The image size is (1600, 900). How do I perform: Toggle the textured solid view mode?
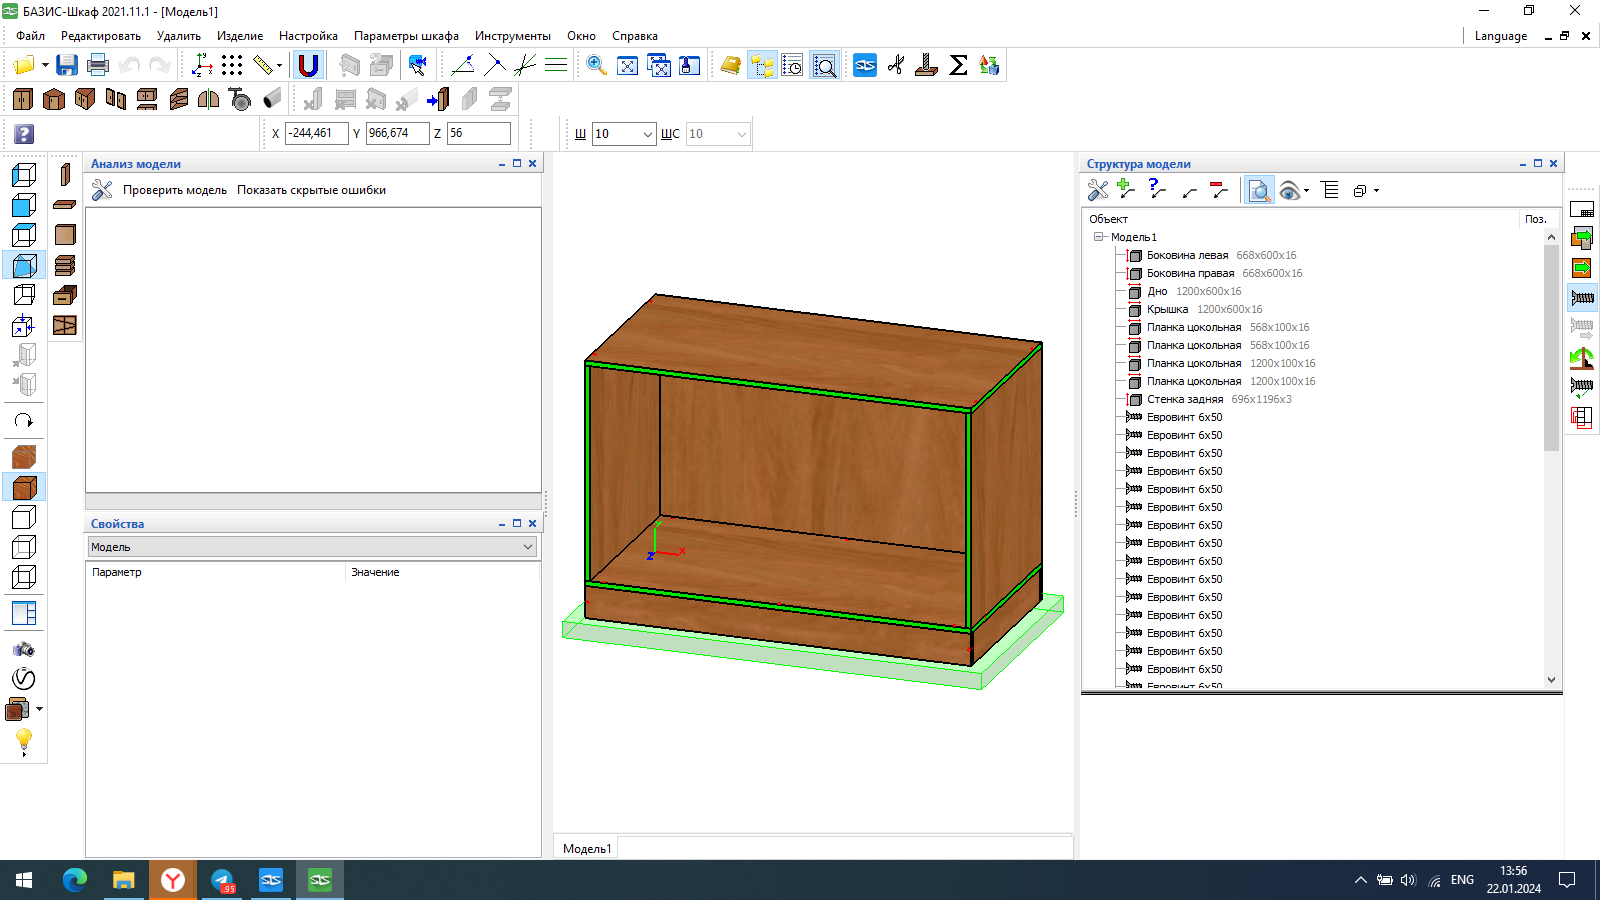tap(24, 487)
